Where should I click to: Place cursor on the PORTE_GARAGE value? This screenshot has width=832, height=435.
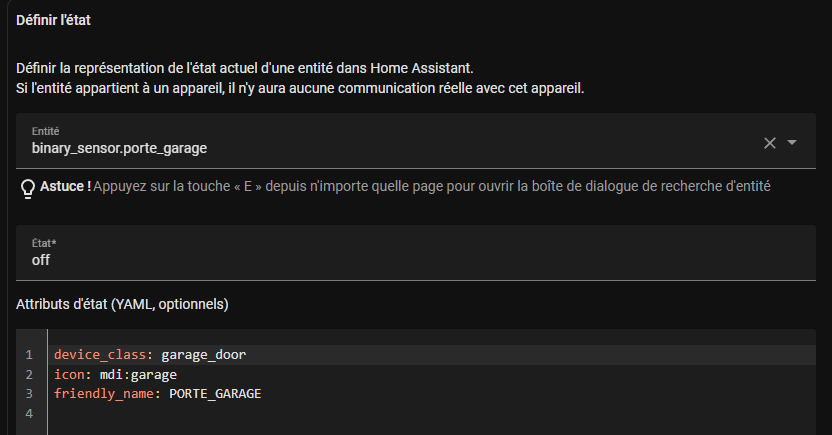pyautogui.click(x=215, y=394)
